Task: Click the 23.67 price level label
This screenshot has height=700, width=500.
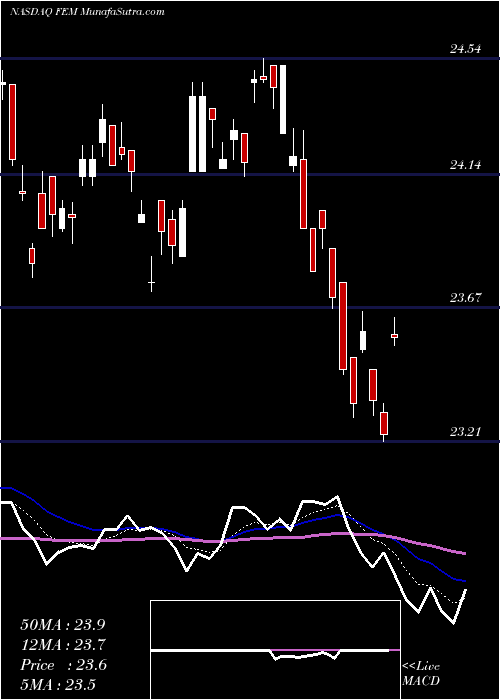Action: 466,298
